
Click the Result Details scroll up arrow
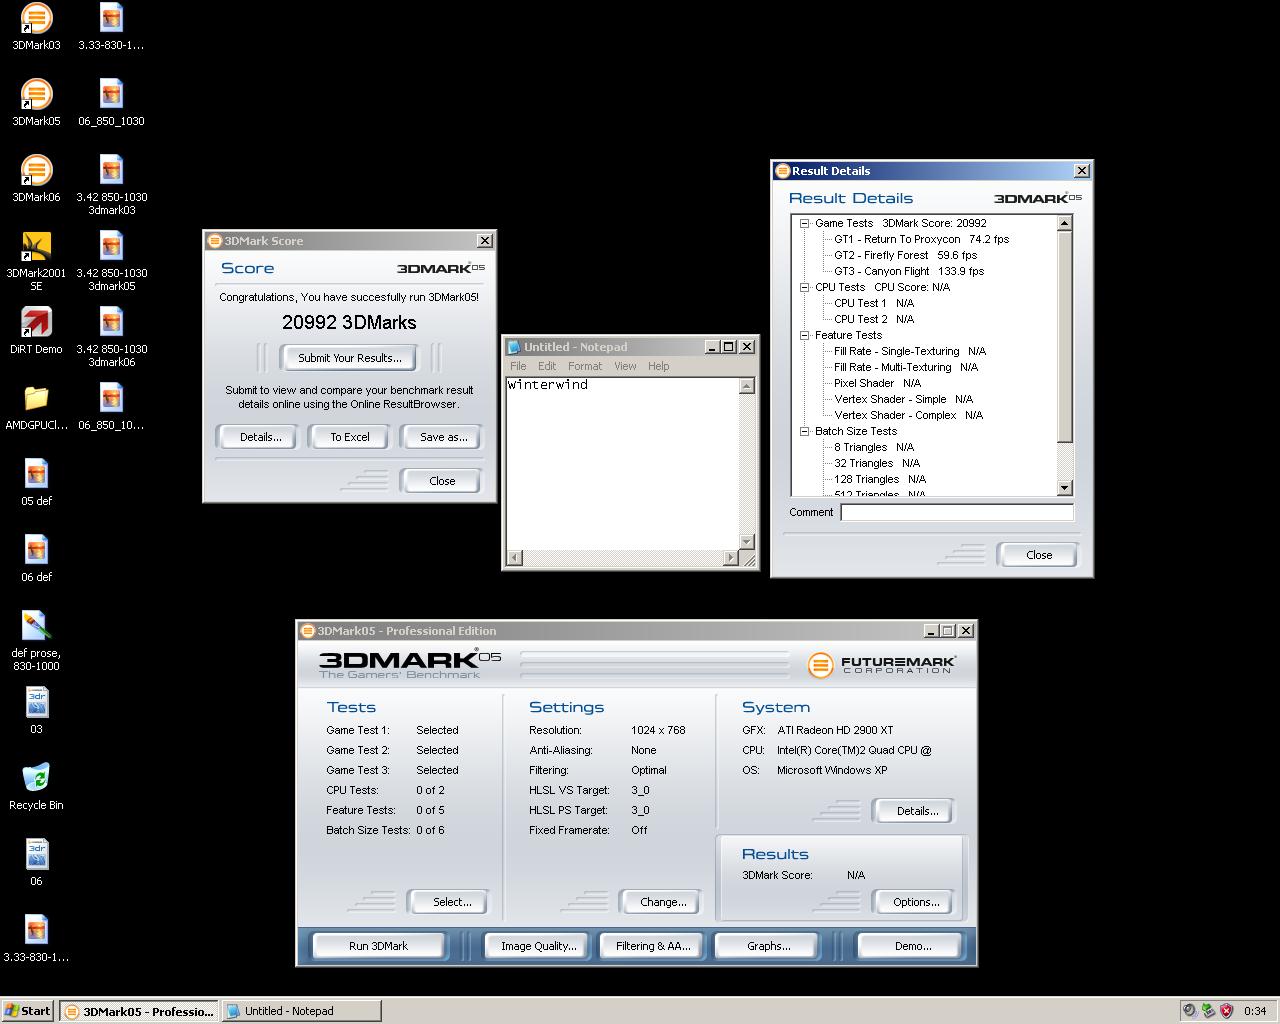1065,224
